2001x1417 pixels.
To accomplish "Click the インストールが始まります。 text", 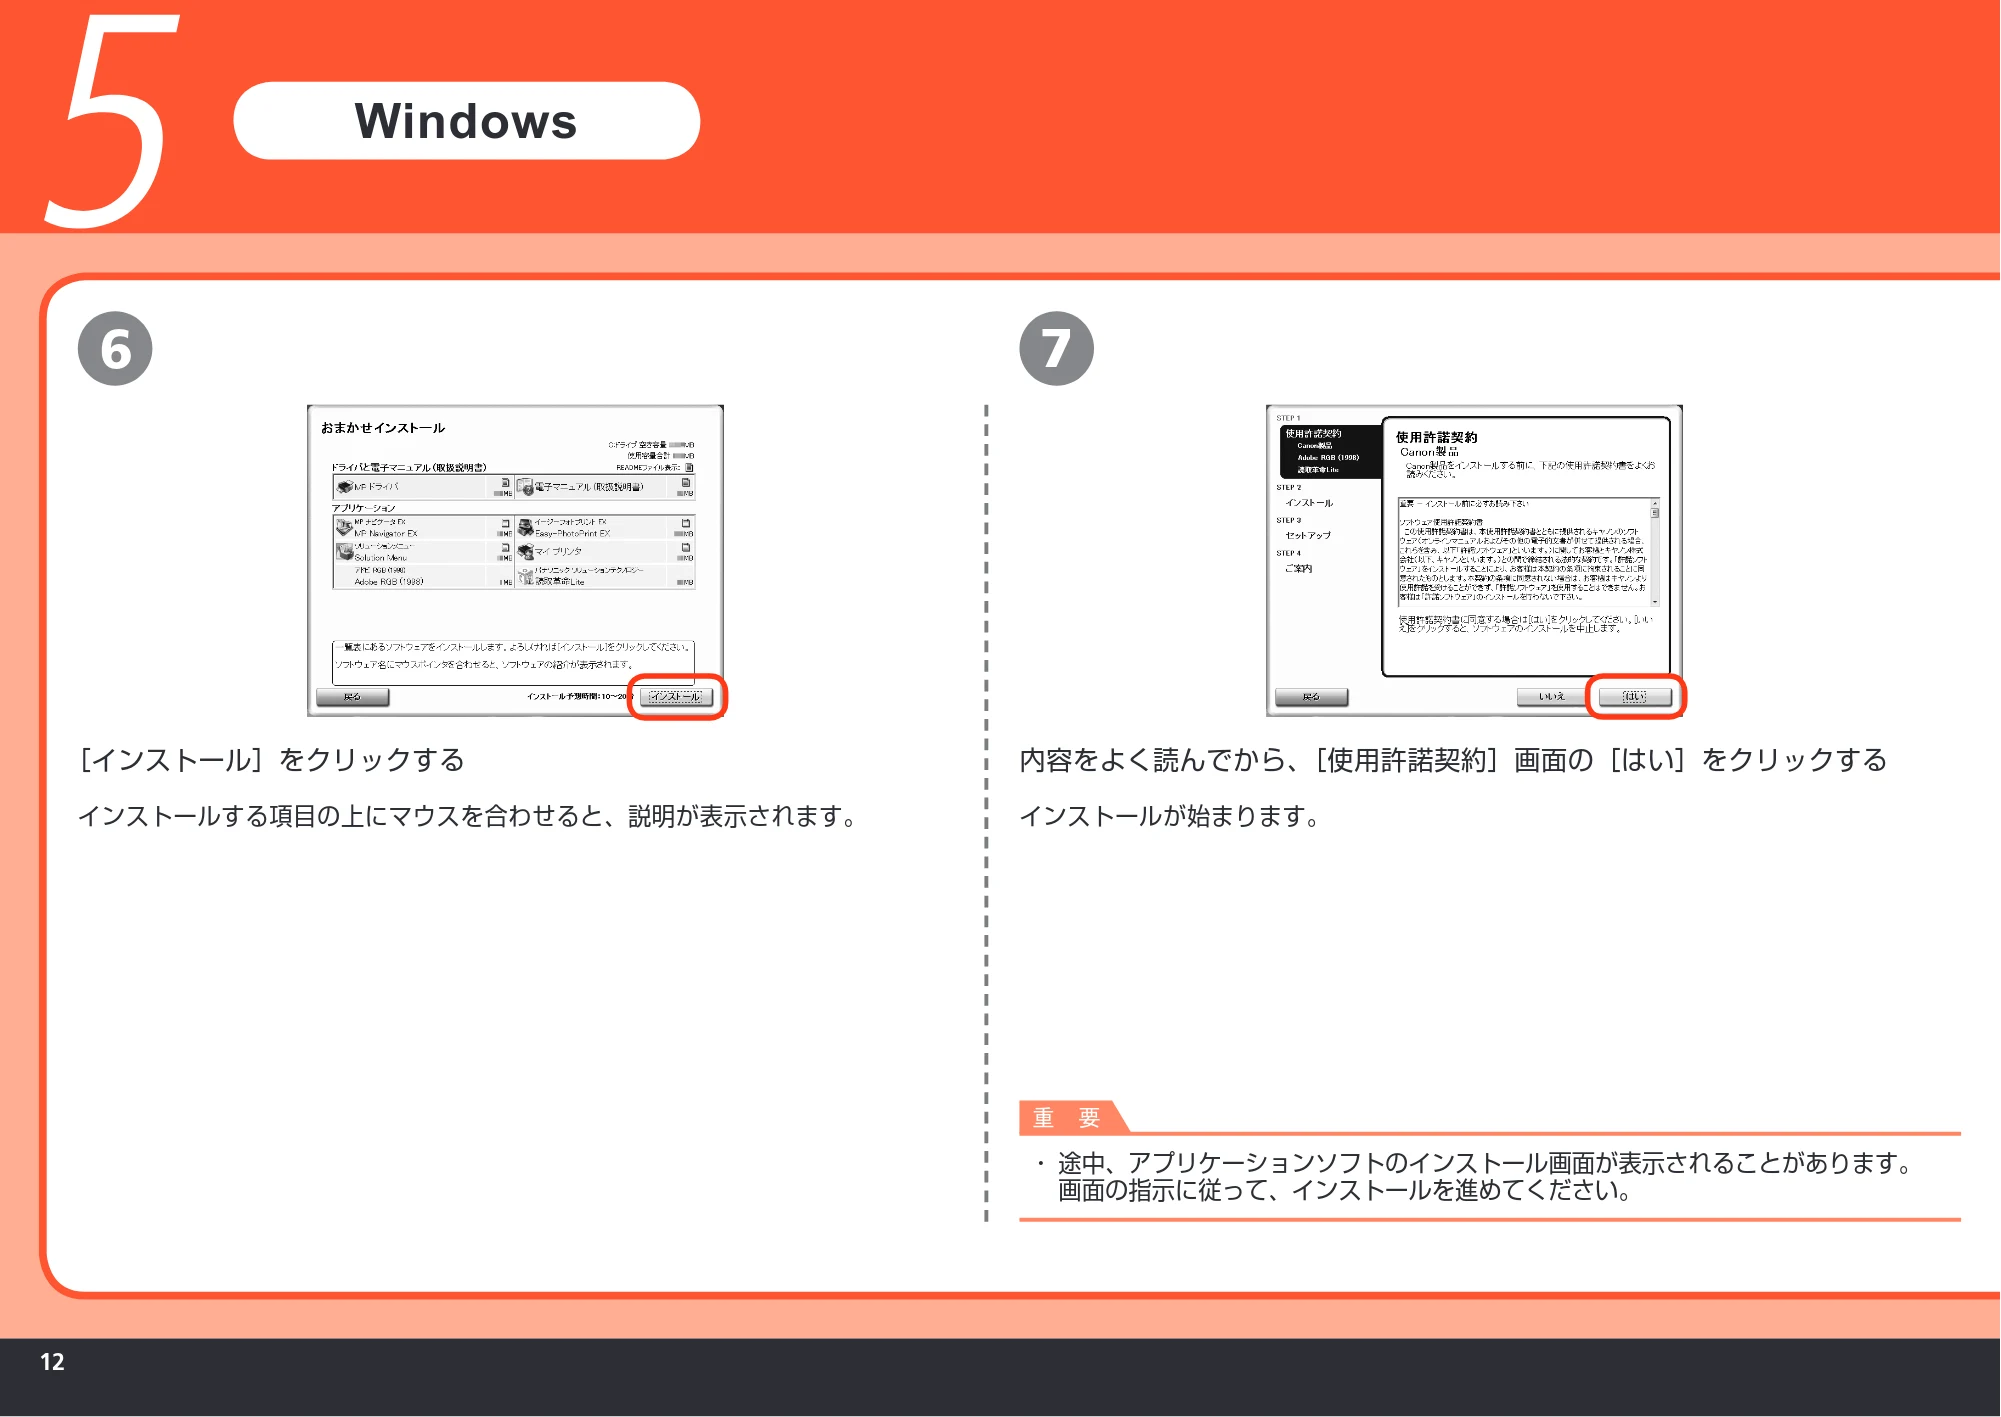I will (1171, 816).
